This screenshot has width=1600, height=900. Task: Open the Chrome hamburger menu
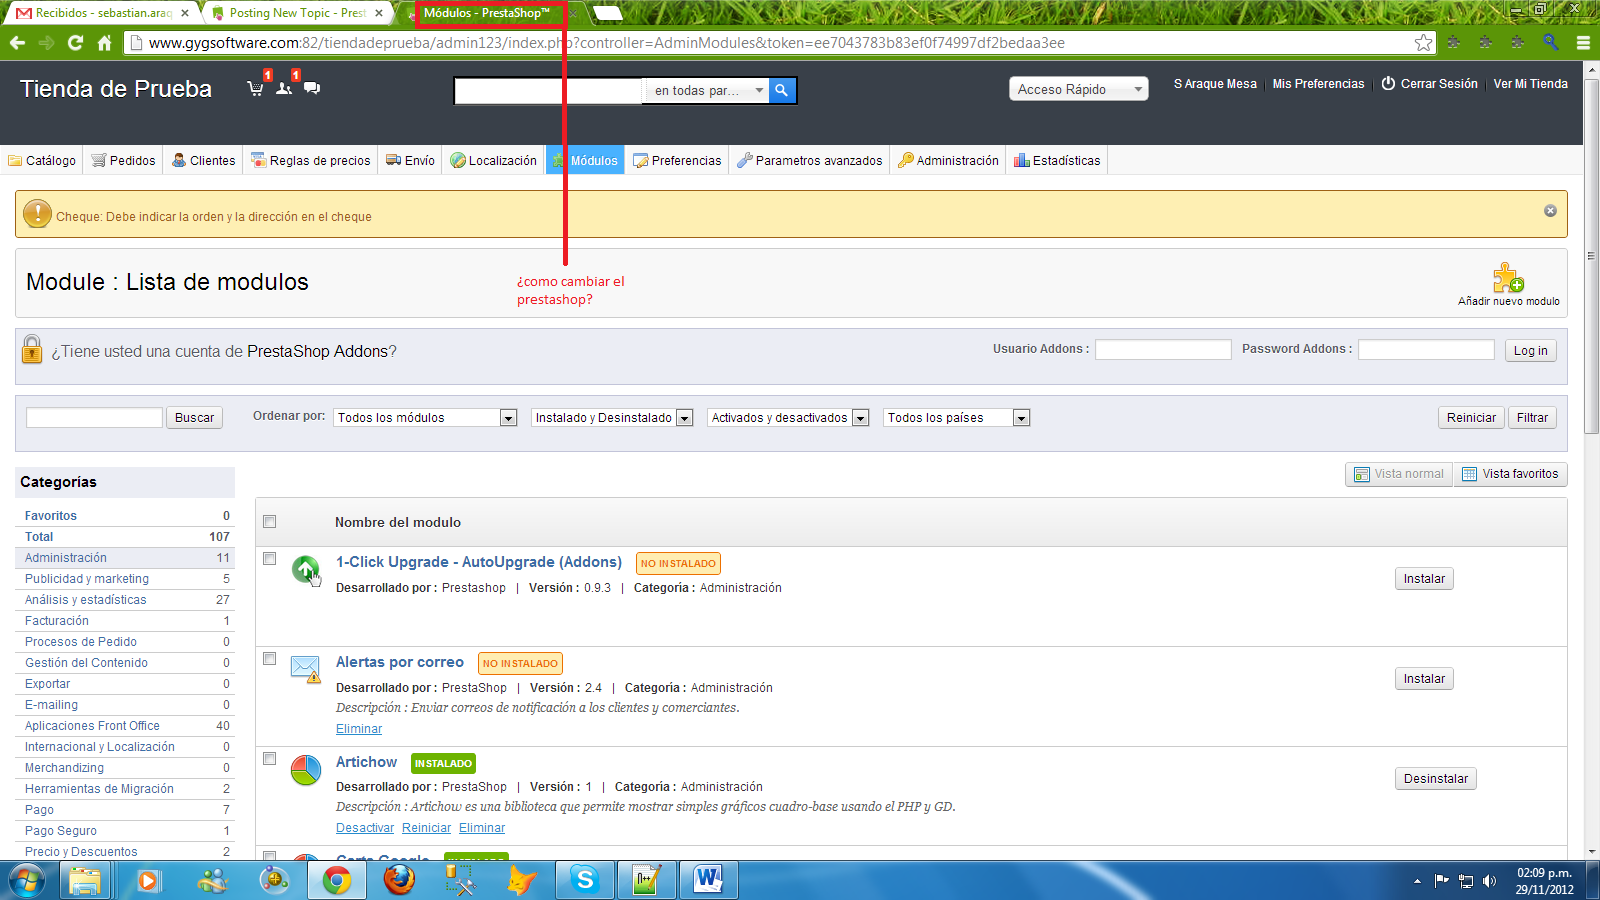click(x=1583, y=42)
